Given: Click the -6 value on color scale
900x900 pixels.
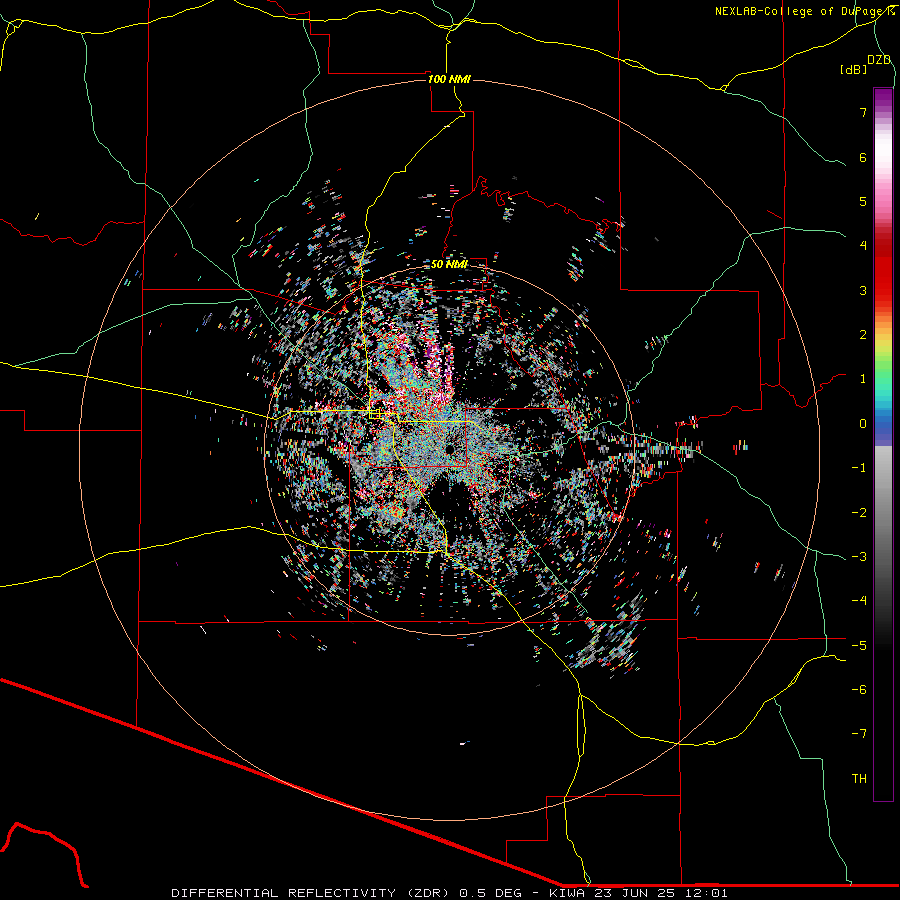Looking at the screenshot, I should coord(859,690).
